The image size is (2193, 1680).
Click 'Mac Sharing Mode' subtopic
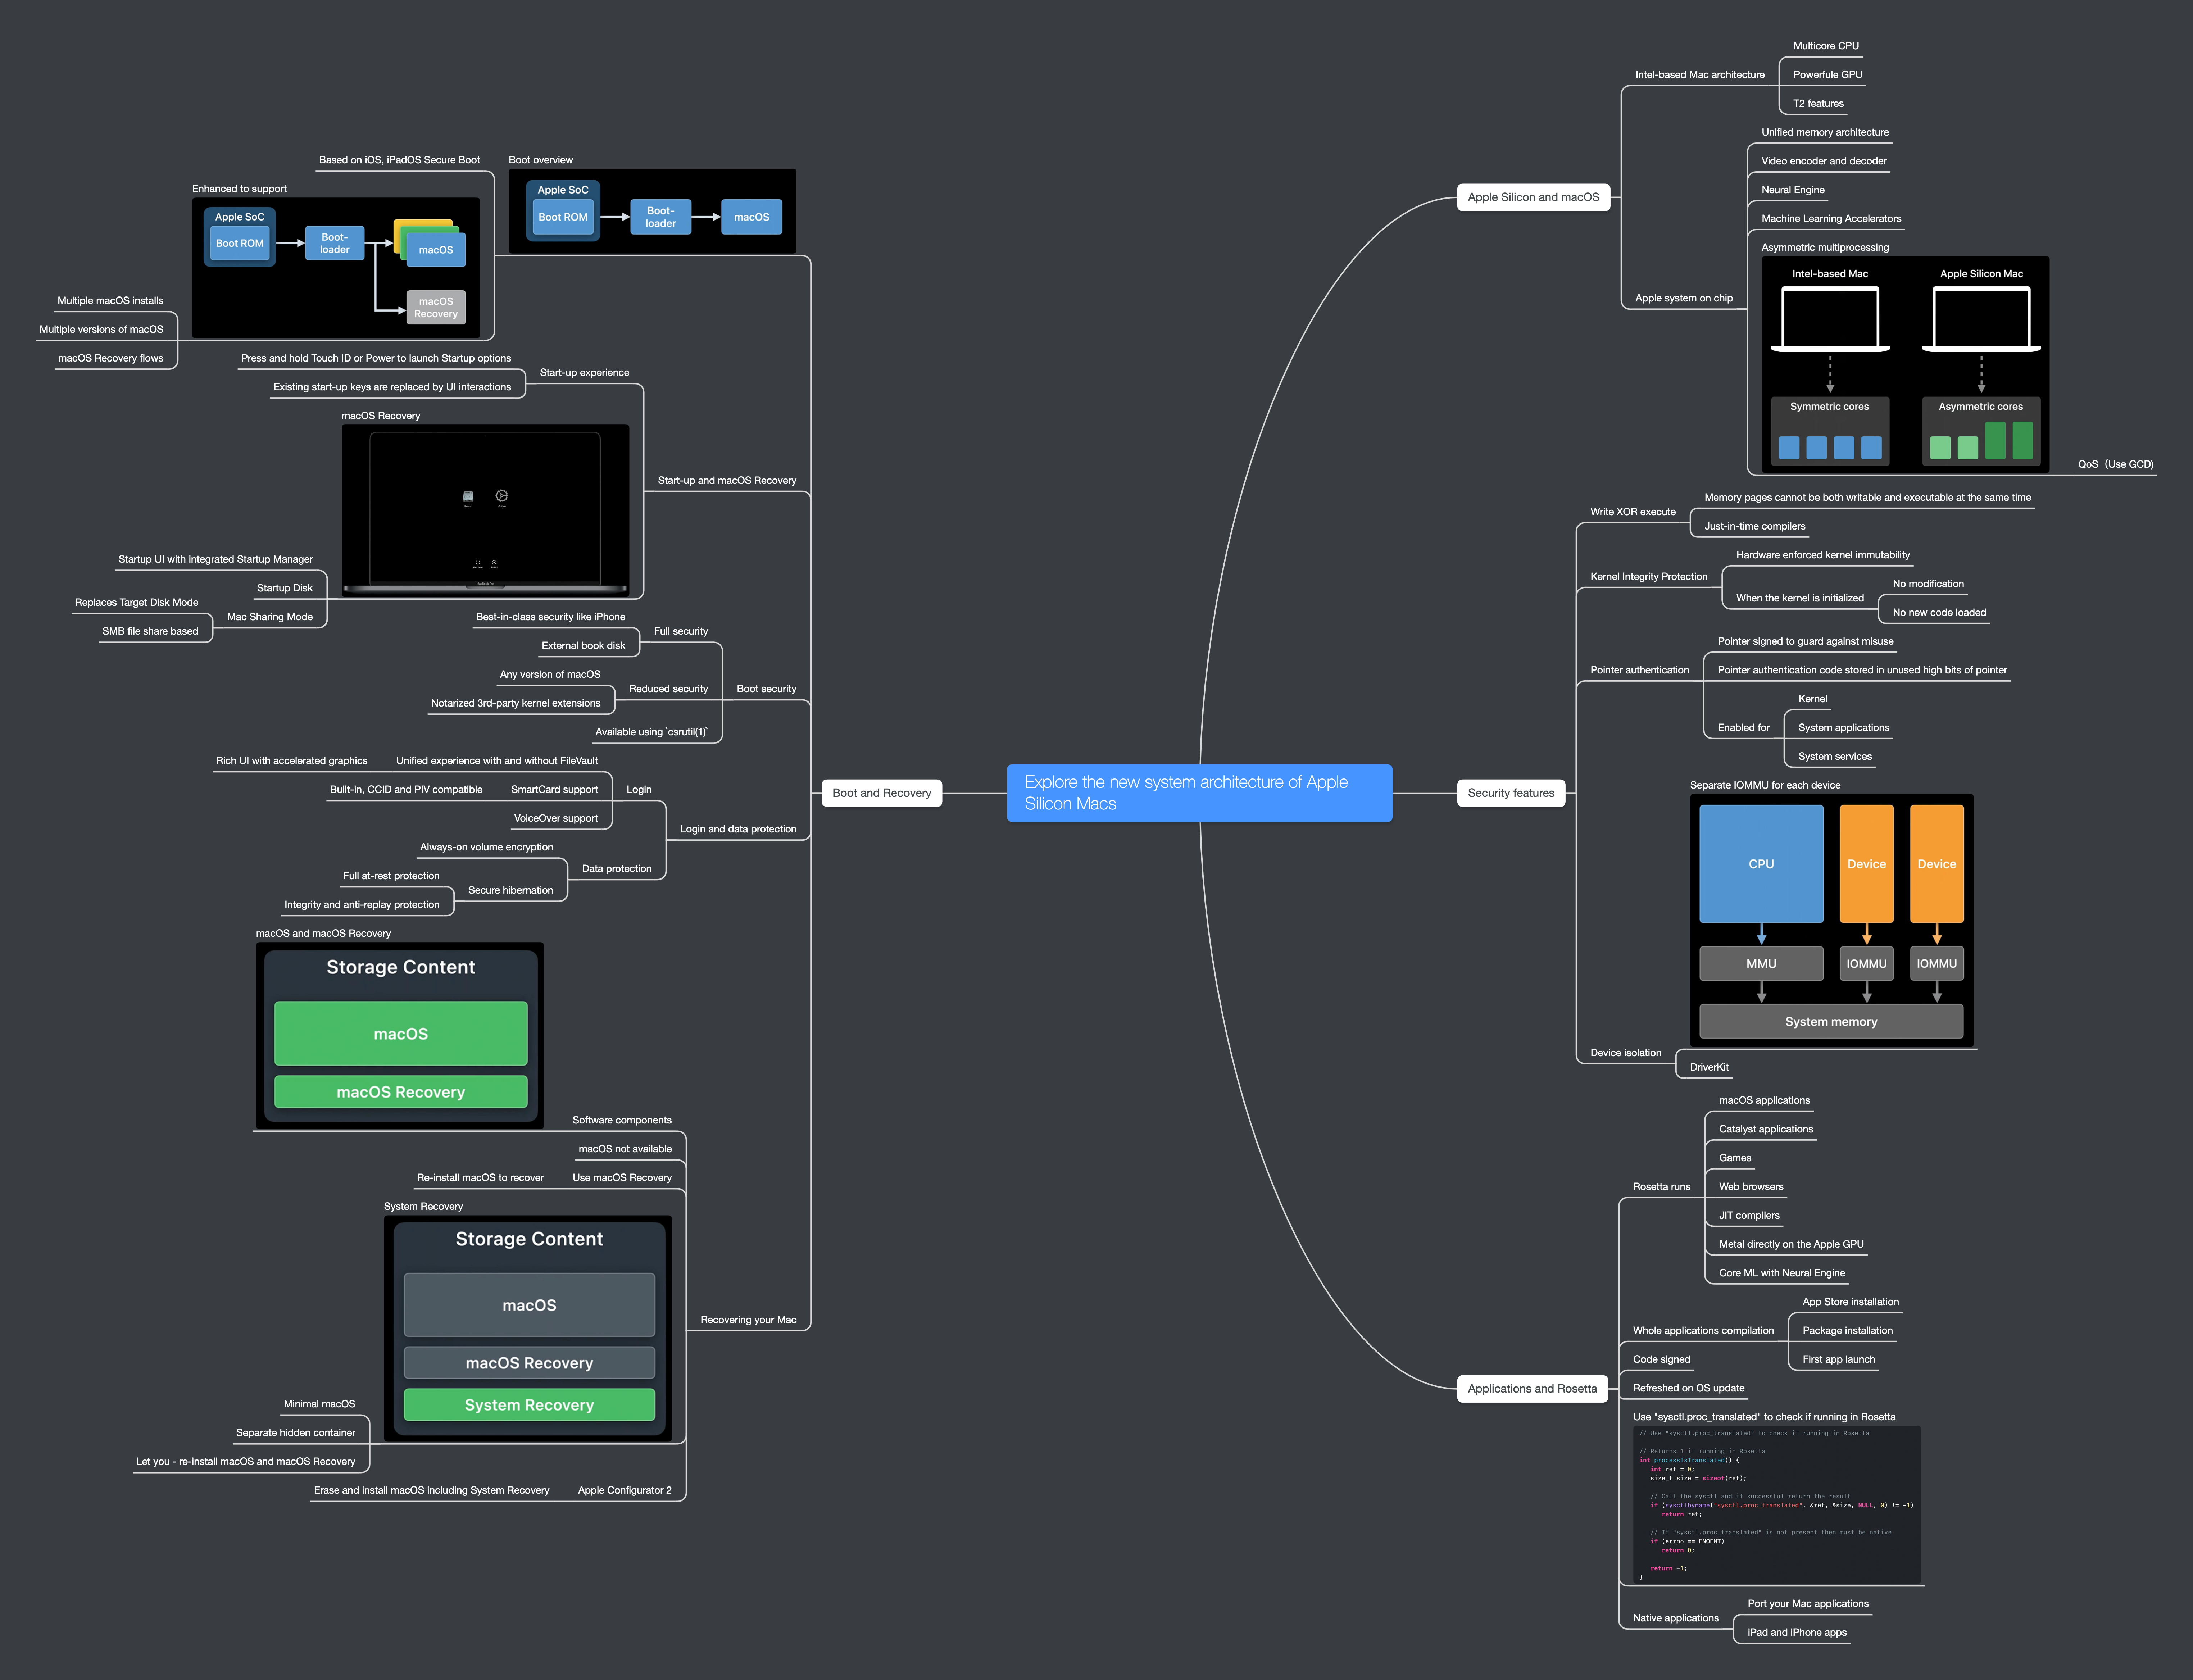point(270,617)
